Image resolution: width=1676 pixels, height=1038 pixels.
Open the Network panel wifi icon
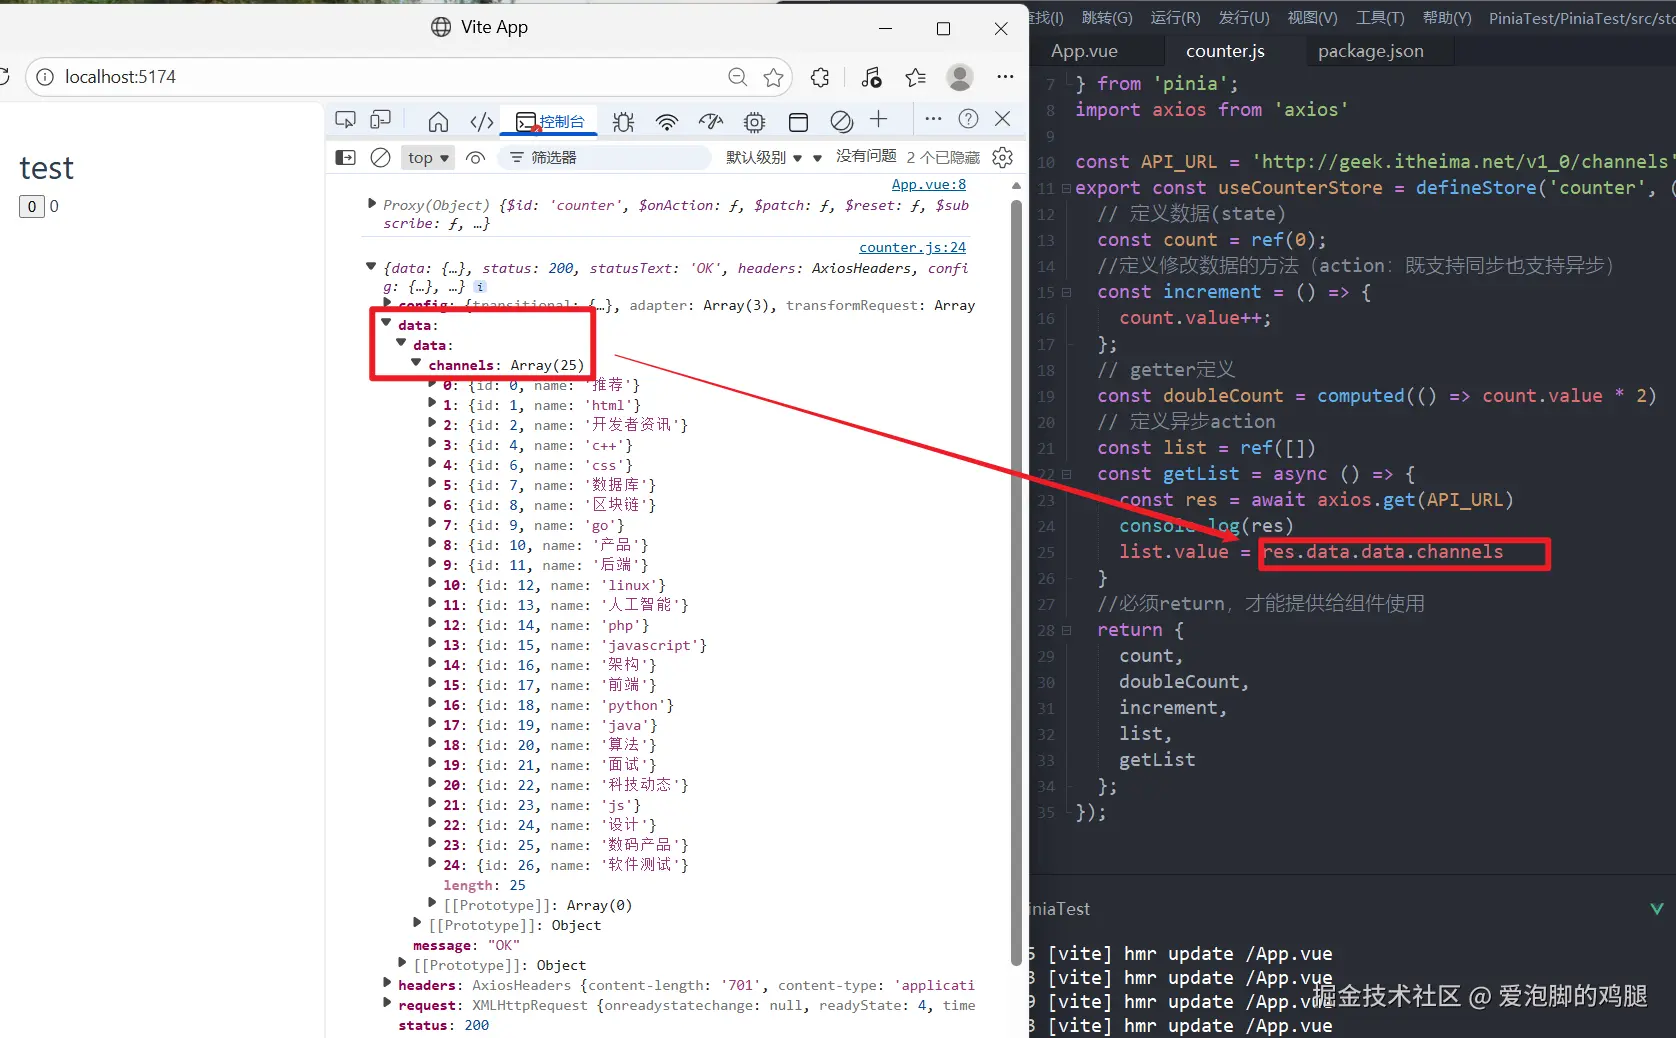667,122
